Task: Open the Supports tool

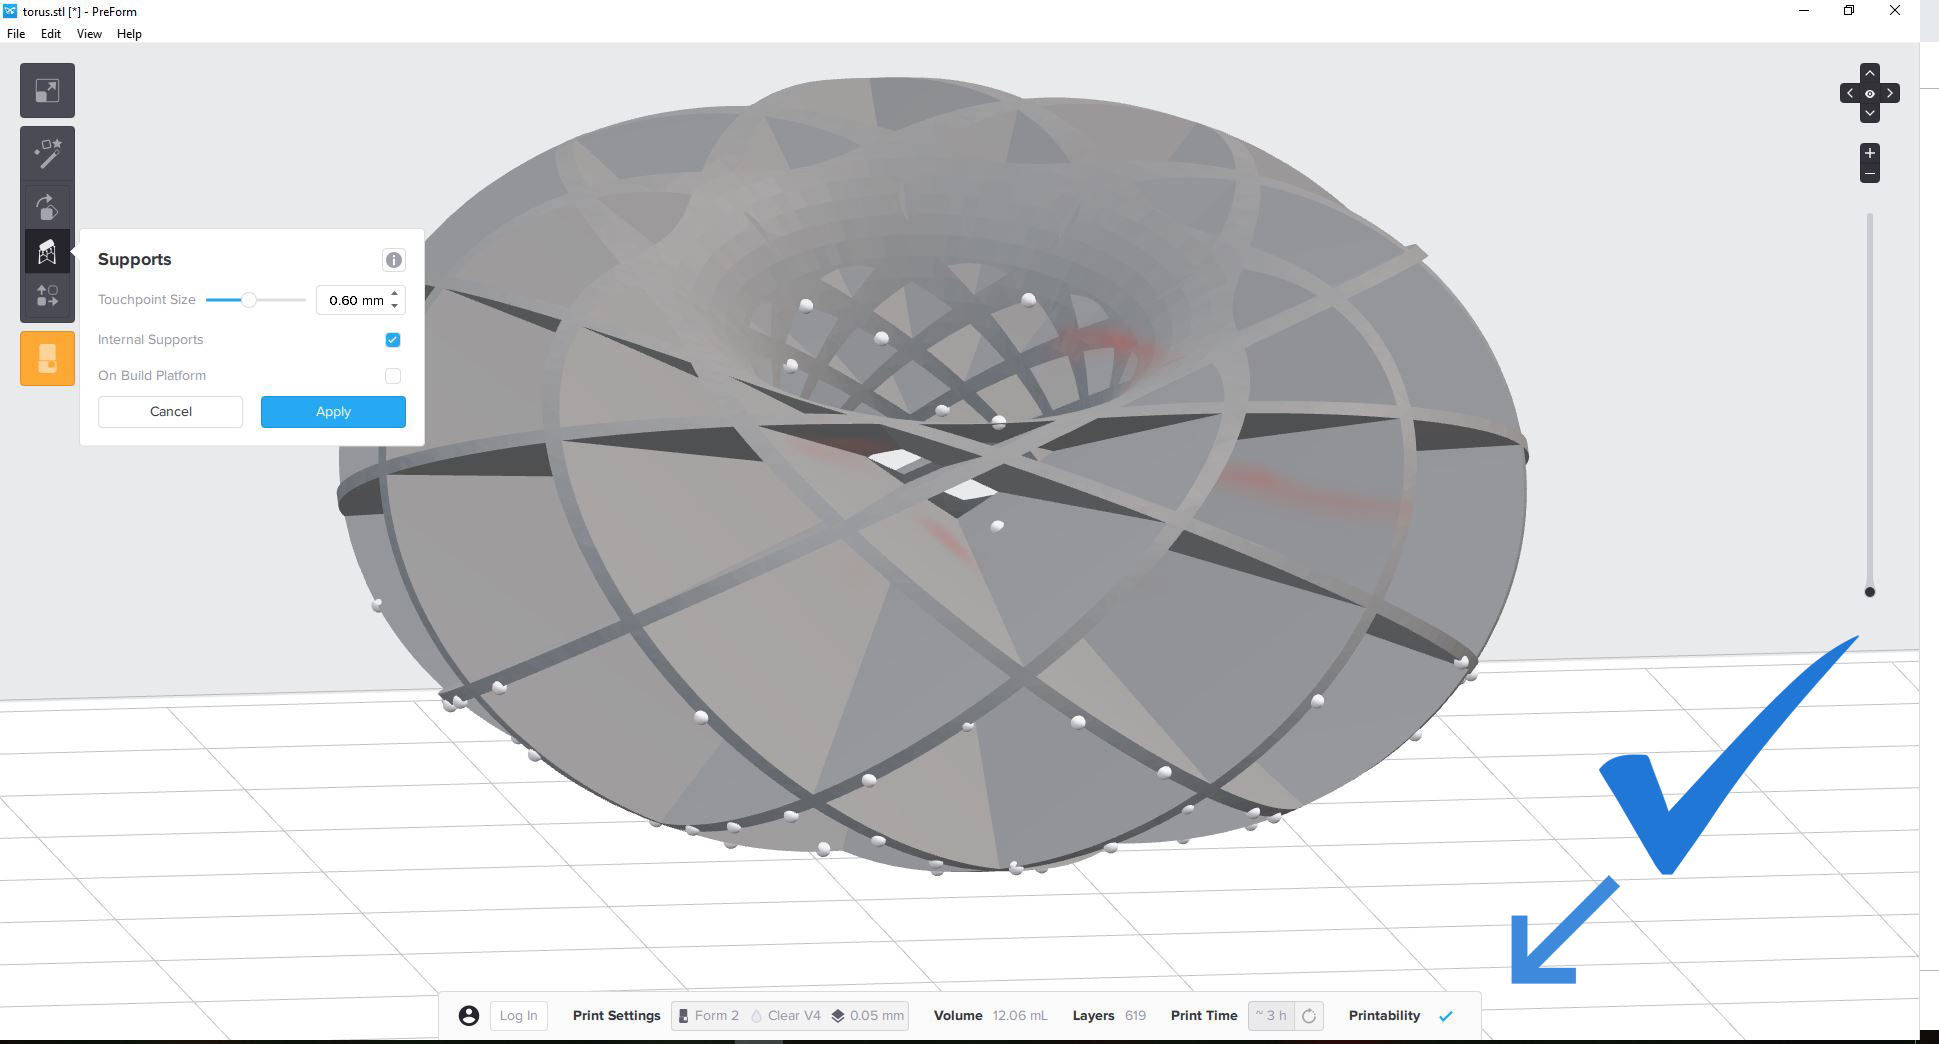Action: (47, 252)
